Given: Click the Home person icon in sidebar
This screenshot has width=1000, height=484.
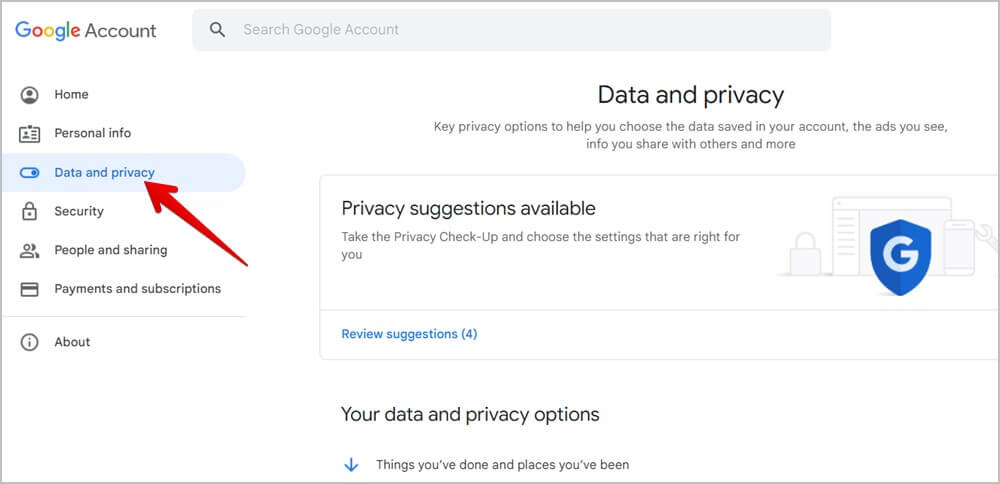Looking at the screenshot, I should (x=30, y=95).
